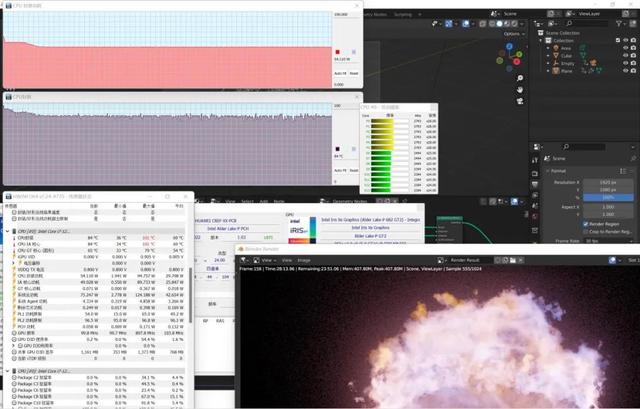
Task: Enable the Crop to Render Region checkbox
Action: [586, 231]
